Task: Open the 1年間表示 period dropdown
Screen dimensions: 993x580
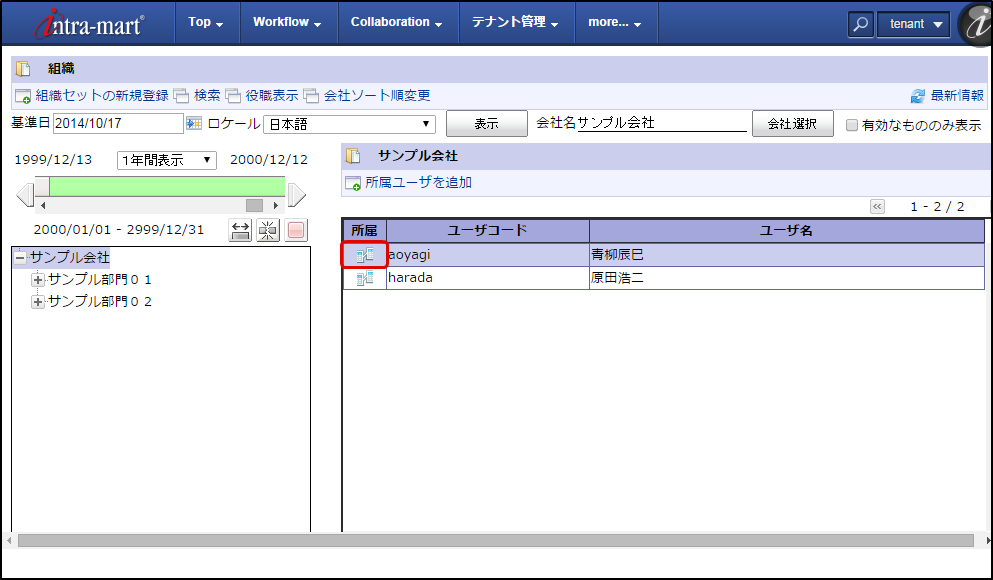Action: 167,160
